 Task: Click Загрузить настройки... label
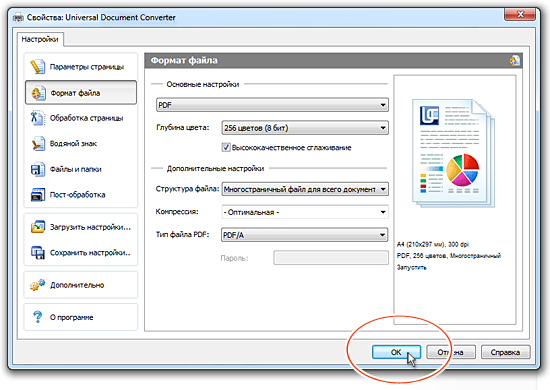point(90,227)
